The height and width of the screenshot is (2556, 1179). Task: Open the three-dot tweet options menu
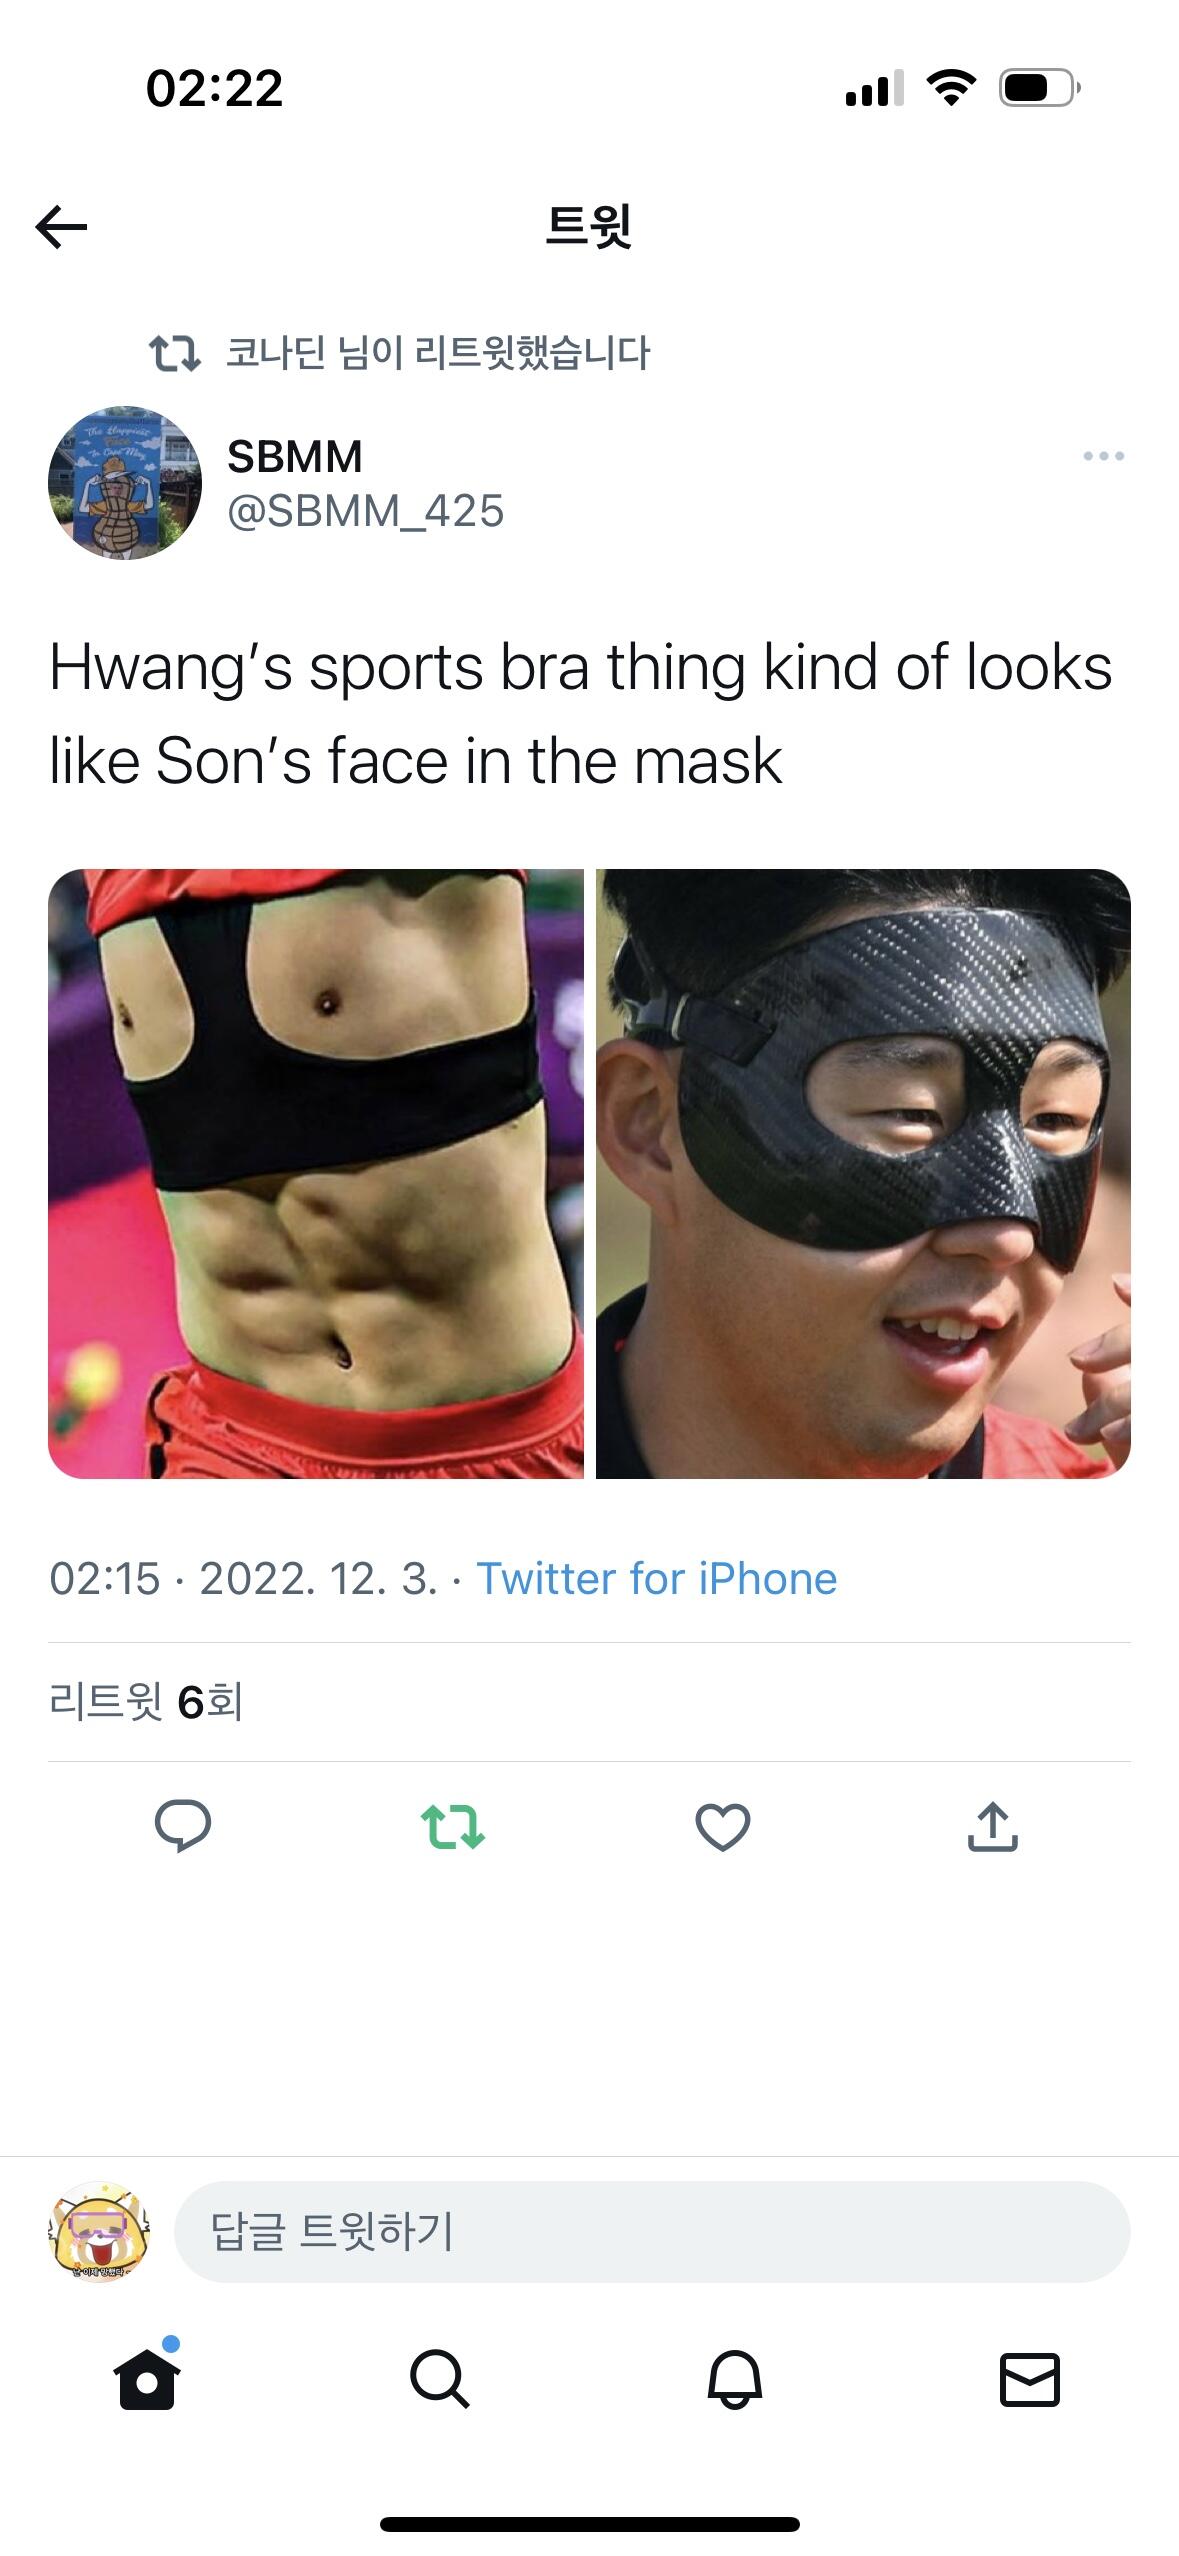pyautogui.click(x=1103, y=456)
